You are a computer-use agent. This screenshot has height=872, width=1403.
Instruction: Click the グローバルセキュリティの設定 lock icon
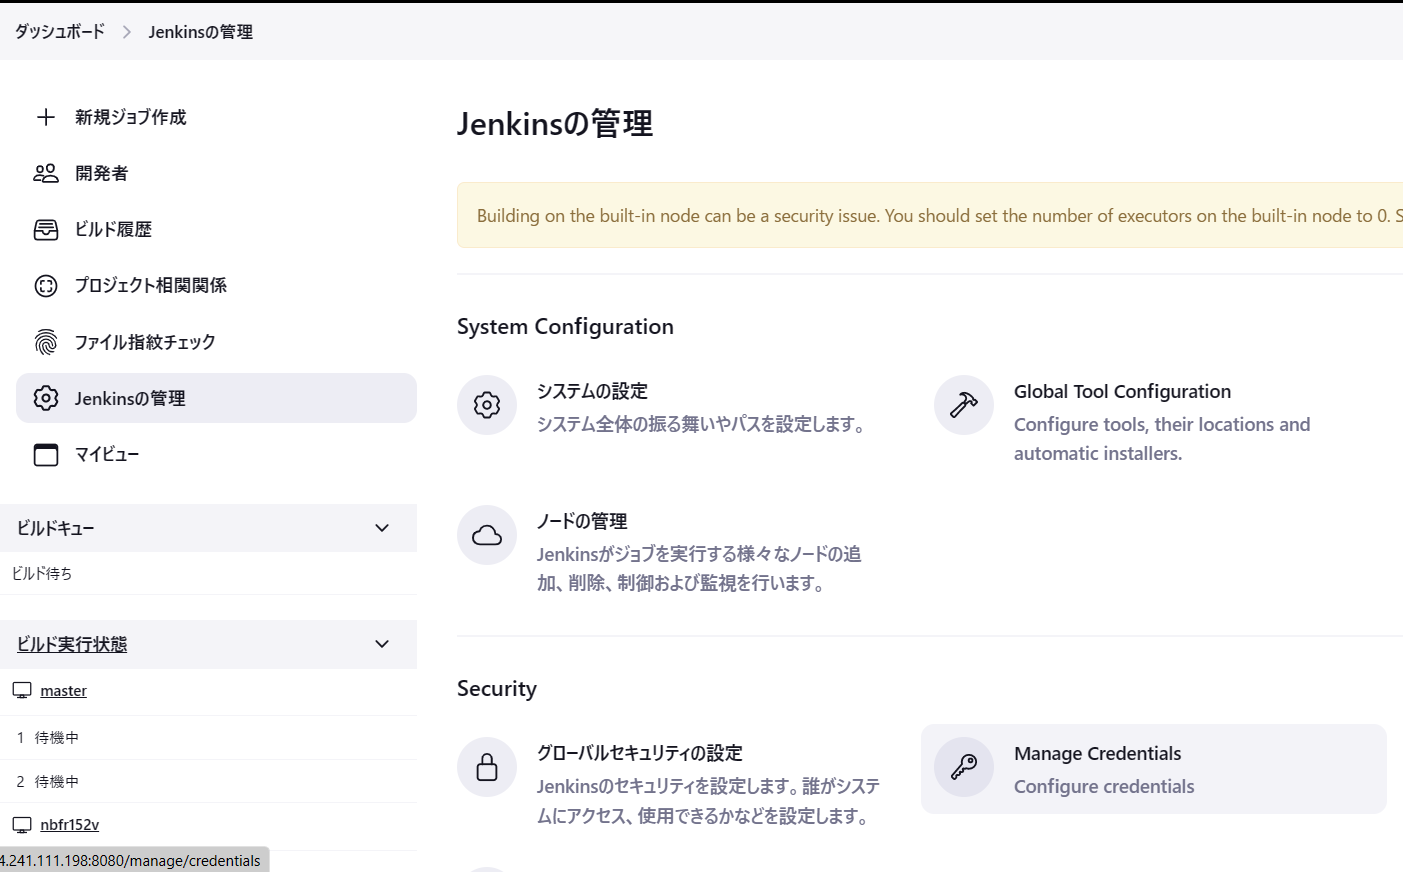coord(487,766)
